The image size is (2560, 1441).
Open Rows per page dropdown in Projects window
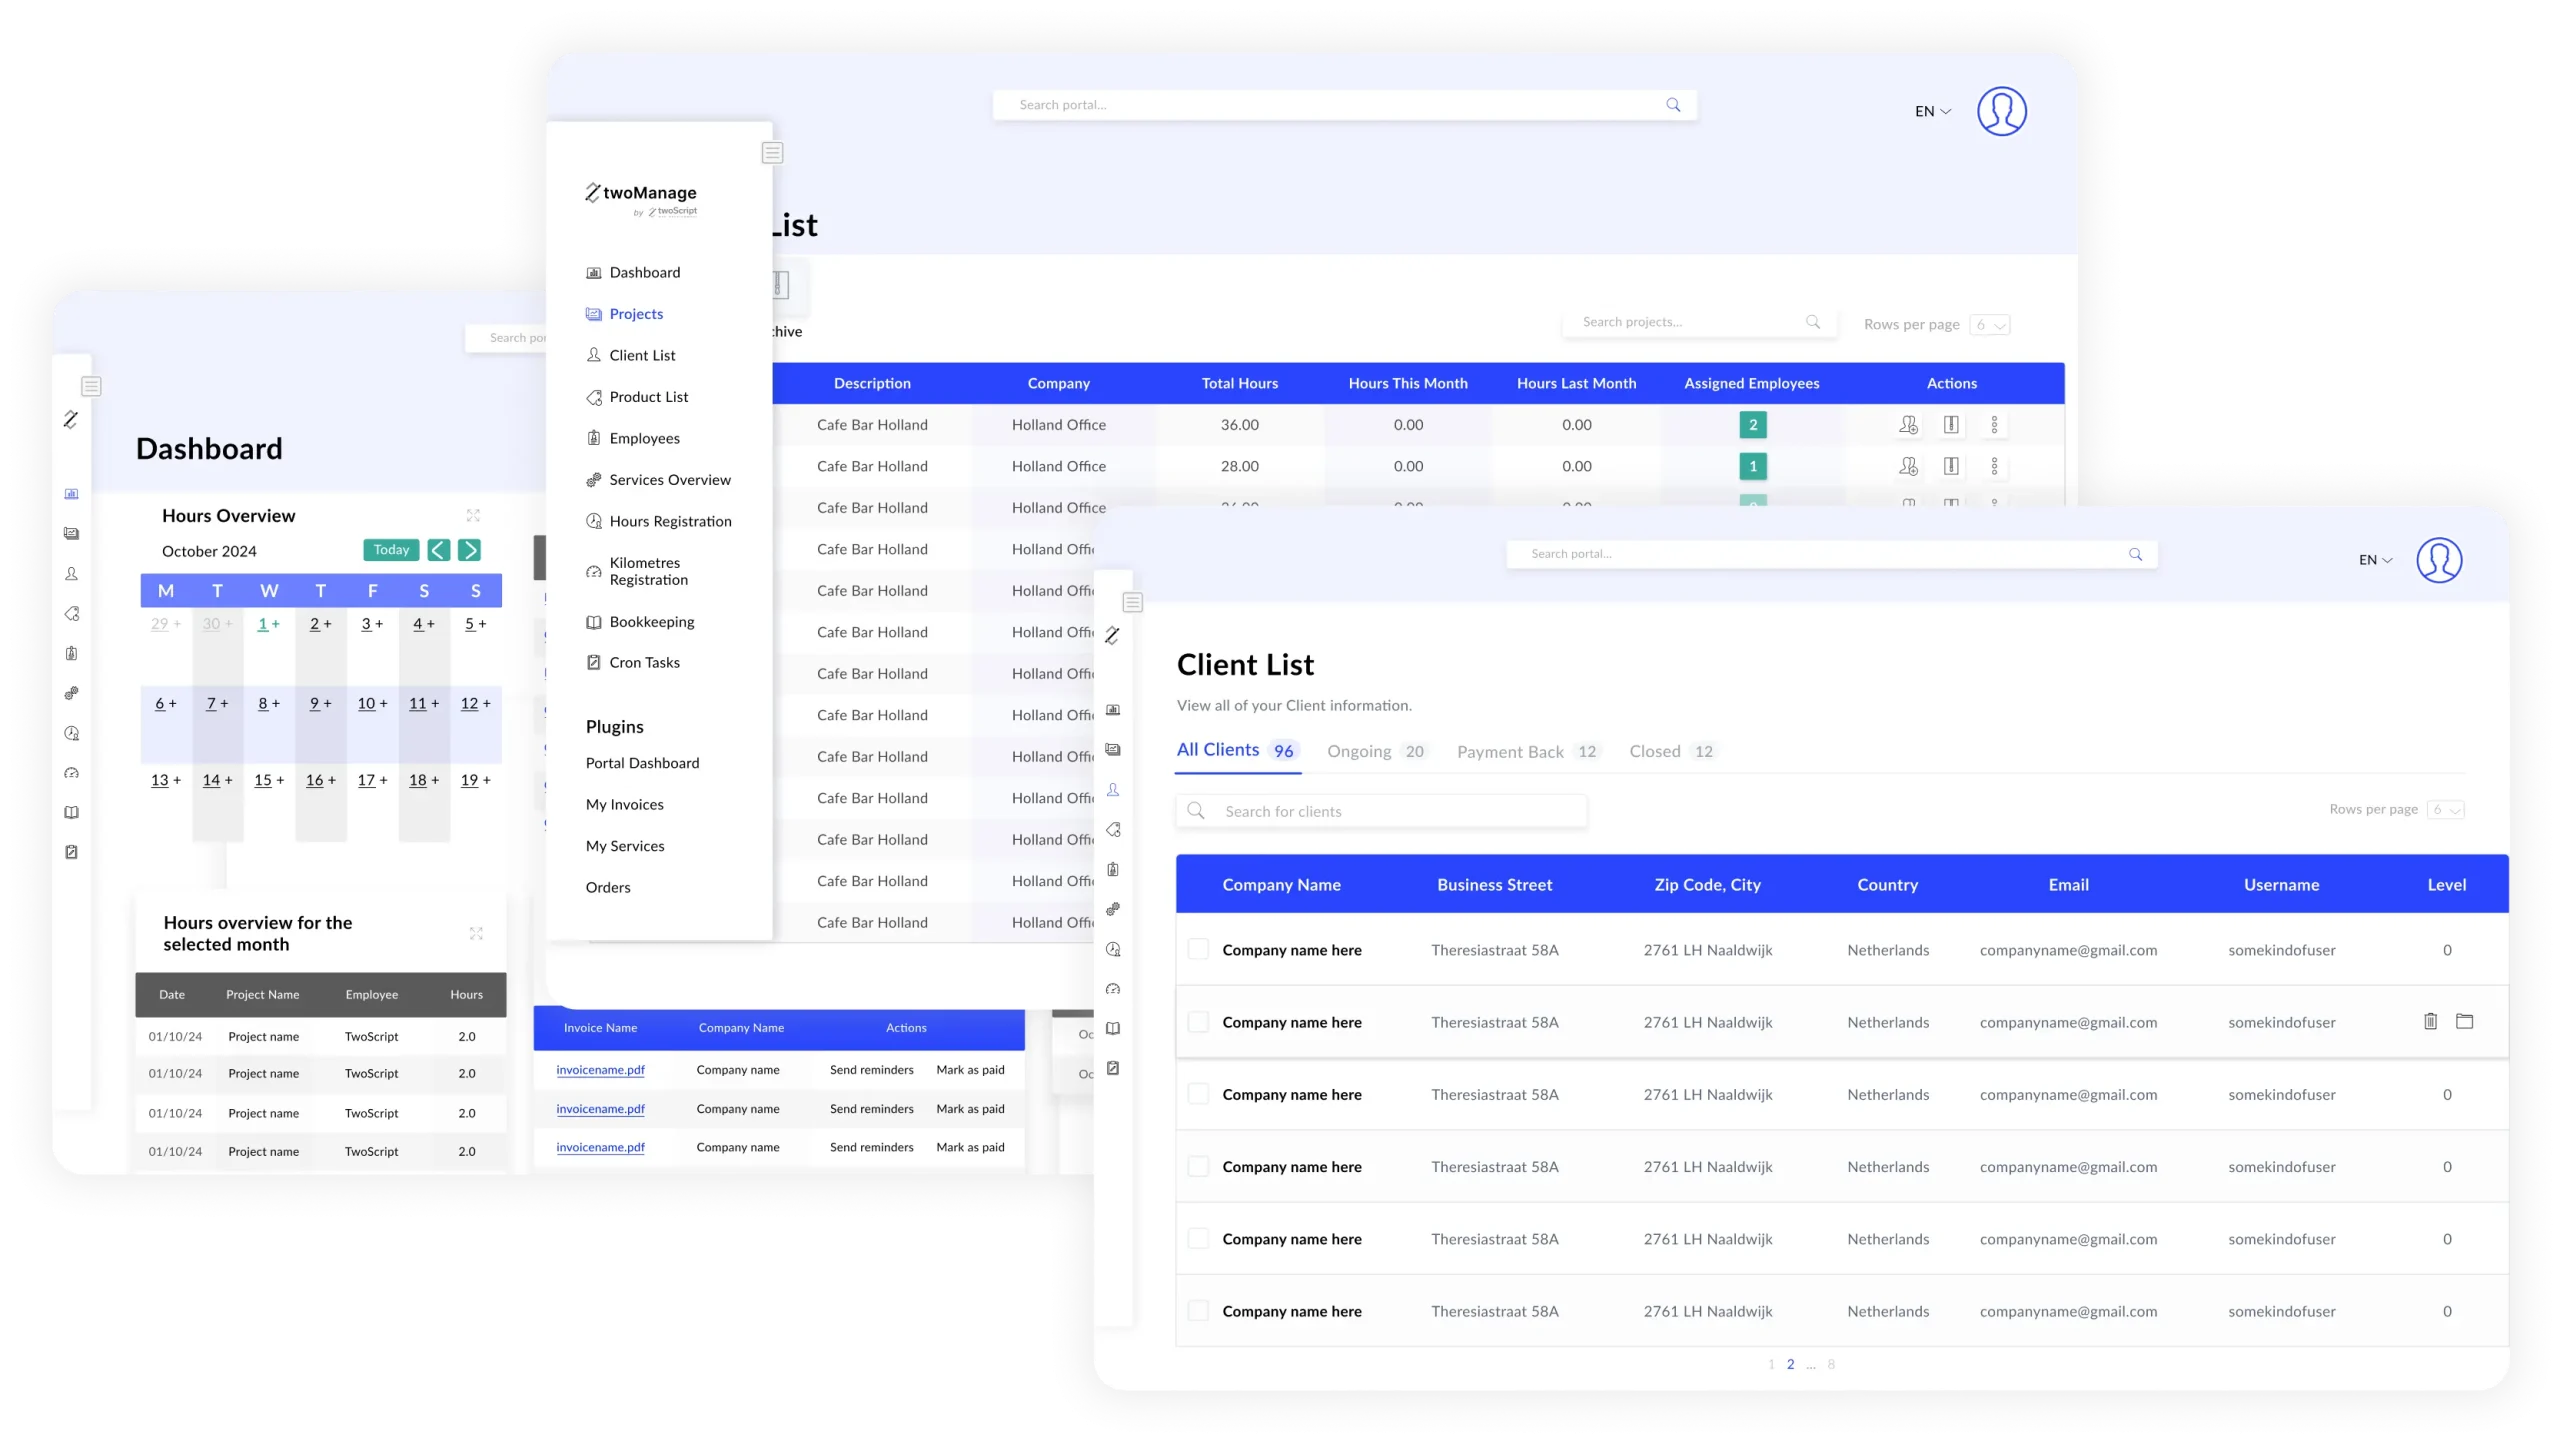pyautogui.click(x=1989, y=325)
